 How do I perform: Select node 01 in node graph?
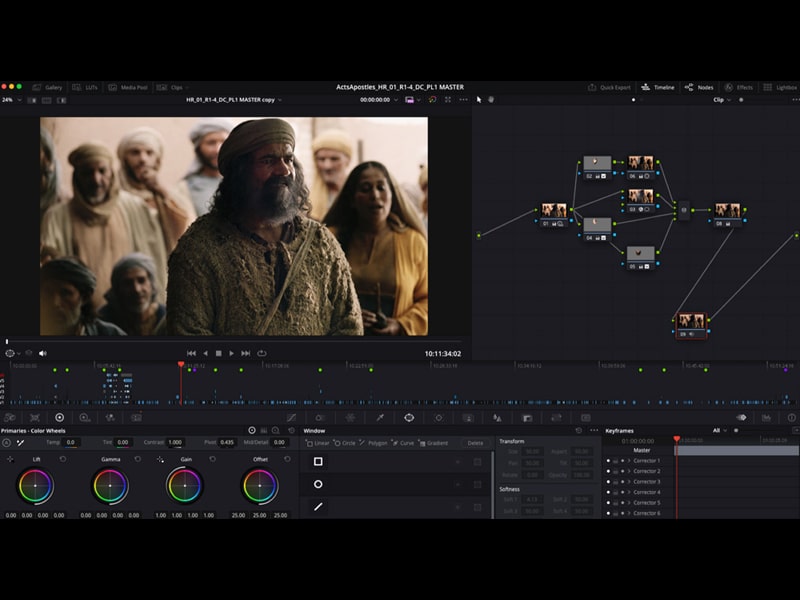(554, 215)
